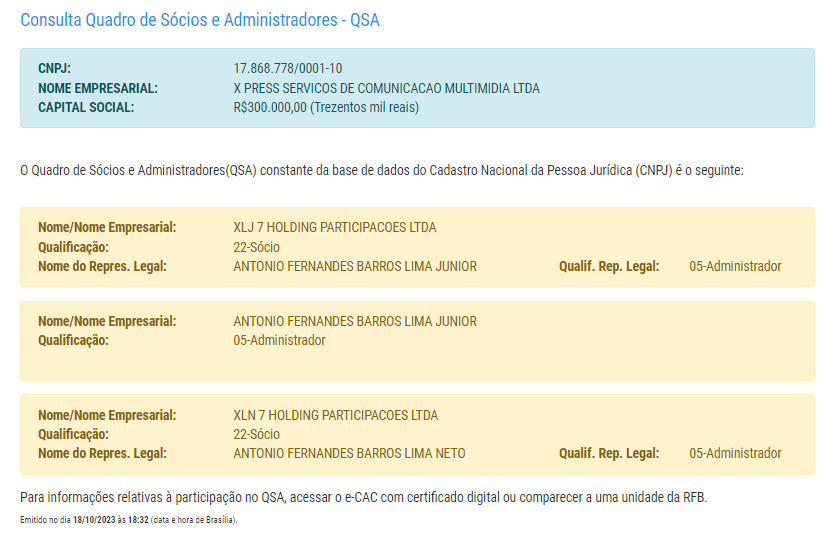Click the Consulta Quadro de Sócios page title
The height and width of the screenshot is (542, 821).
coord(200,20)
